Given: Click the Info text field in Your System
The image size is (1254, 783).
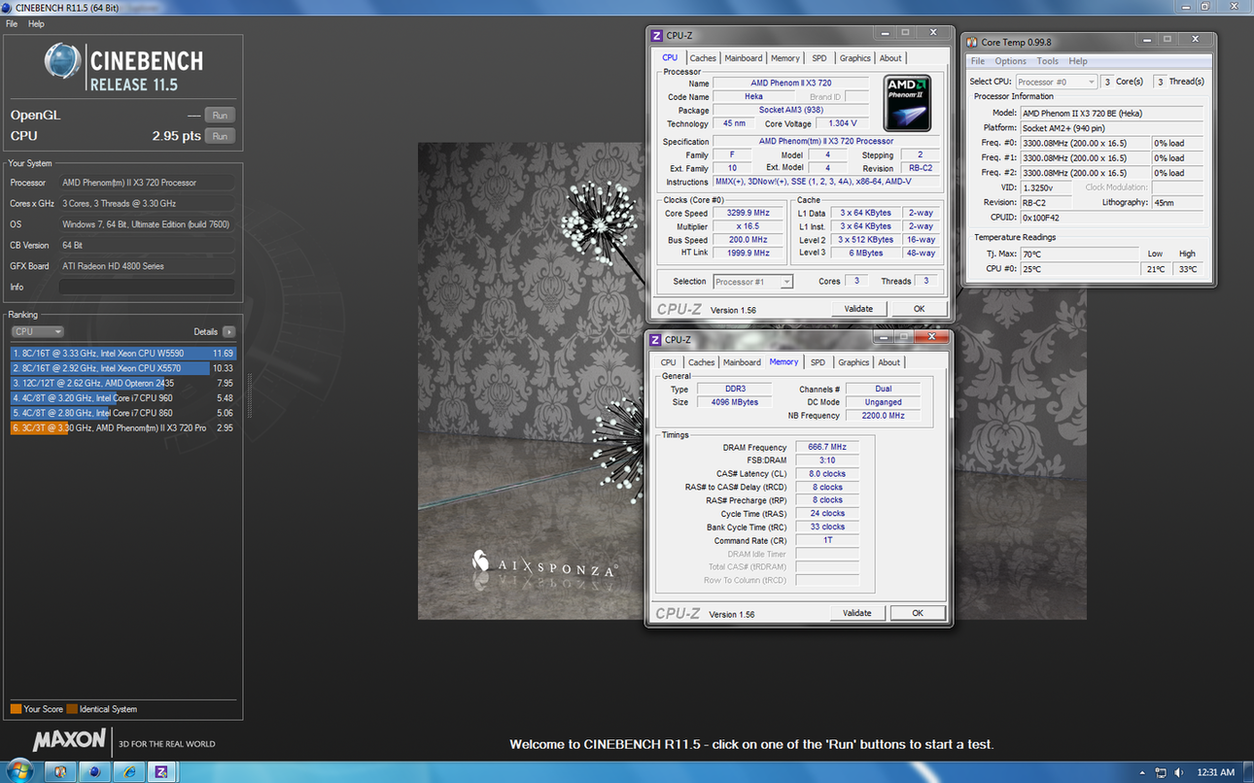Looking at the screenshot, I should click(x=147, y=287).
